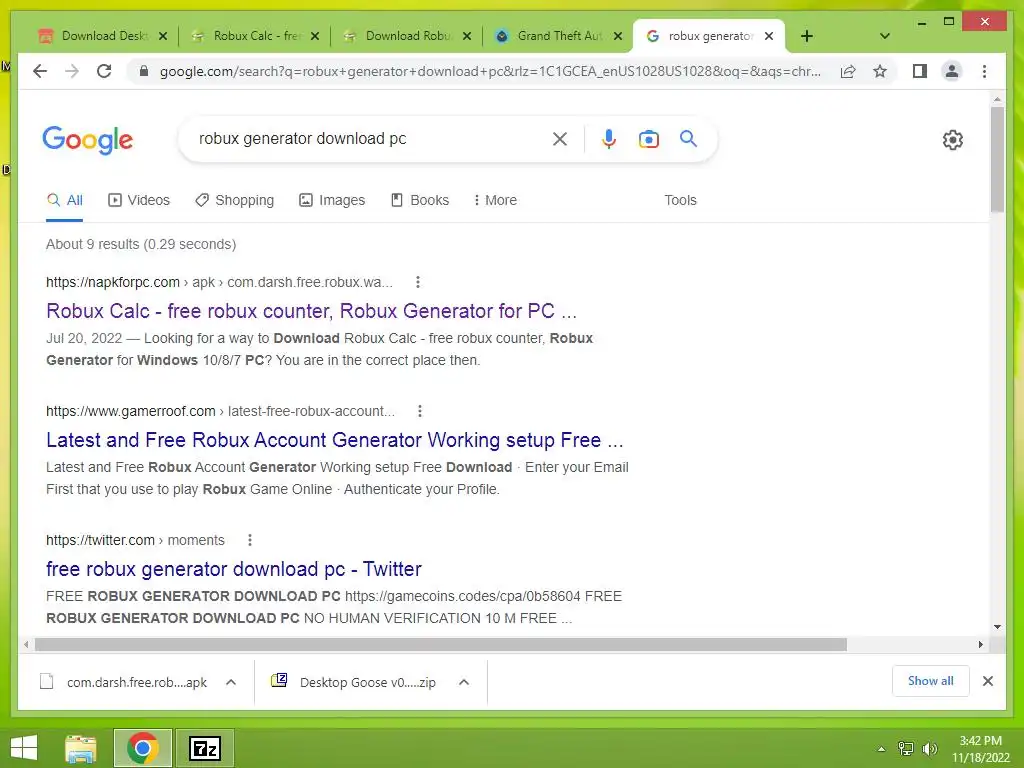
Task: Open the network status icon
Action: [906, 749]
